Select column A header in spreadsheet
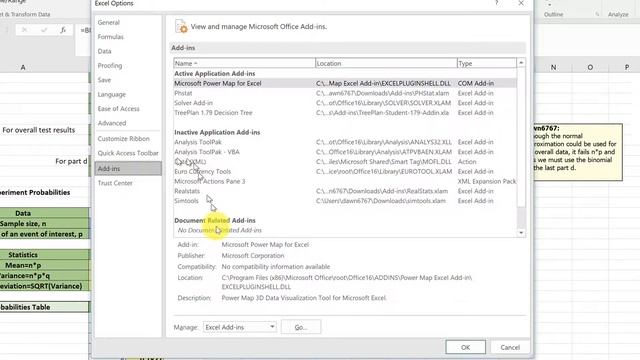Viewport: 640px width, 360px height. click(23, 67)
